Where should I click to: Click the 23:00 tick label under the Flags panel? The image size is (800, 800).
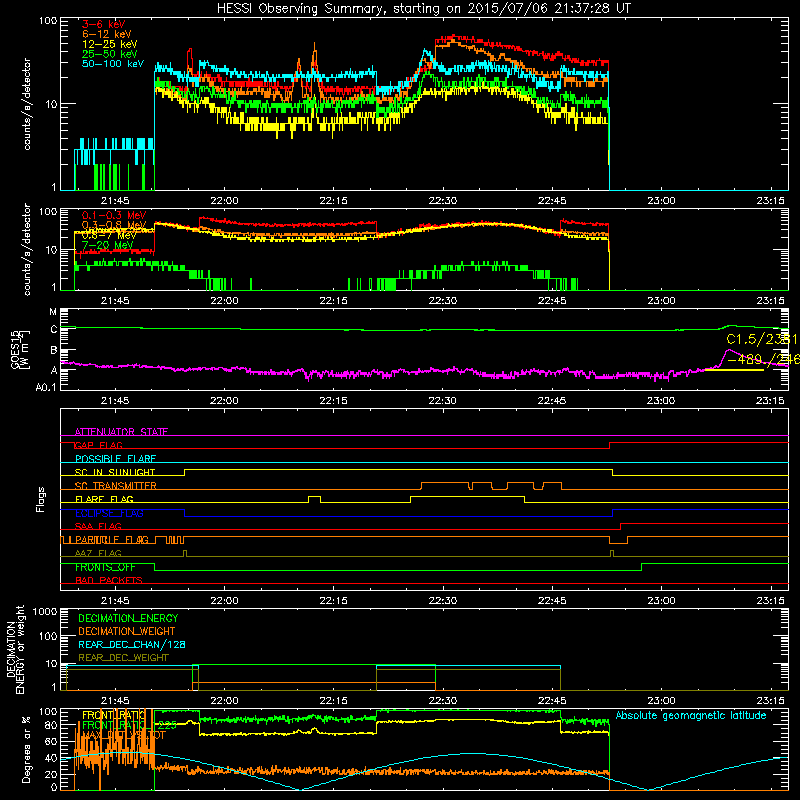(x=661, y=601)
